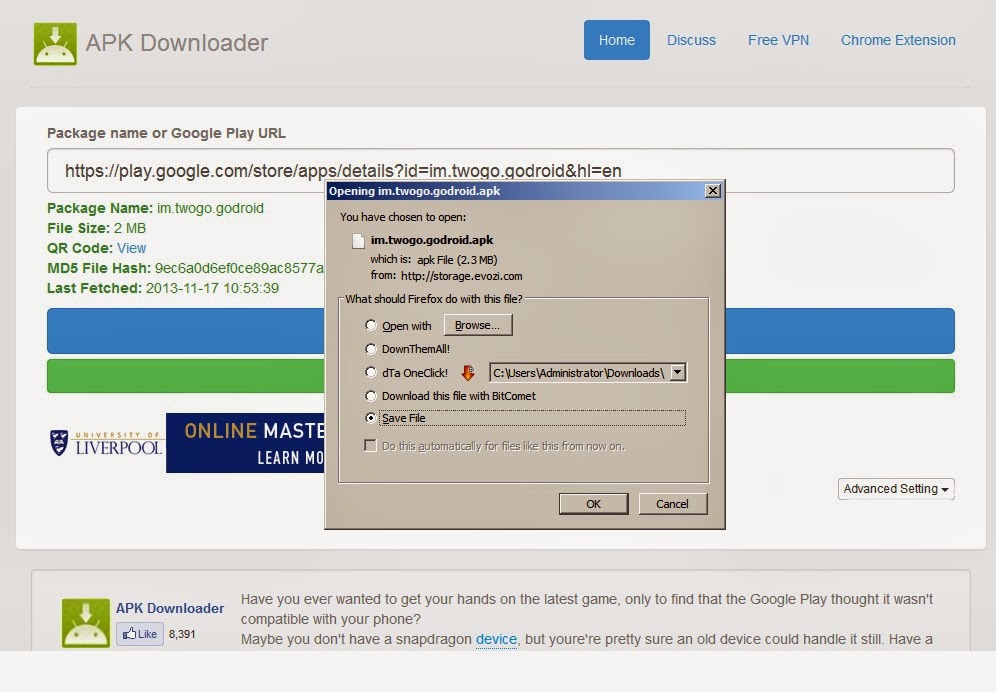Click the Last Fetched 2013-11-17 10:53:39 text
This screenshot has width=996, height=692.
tap(163, 288)
